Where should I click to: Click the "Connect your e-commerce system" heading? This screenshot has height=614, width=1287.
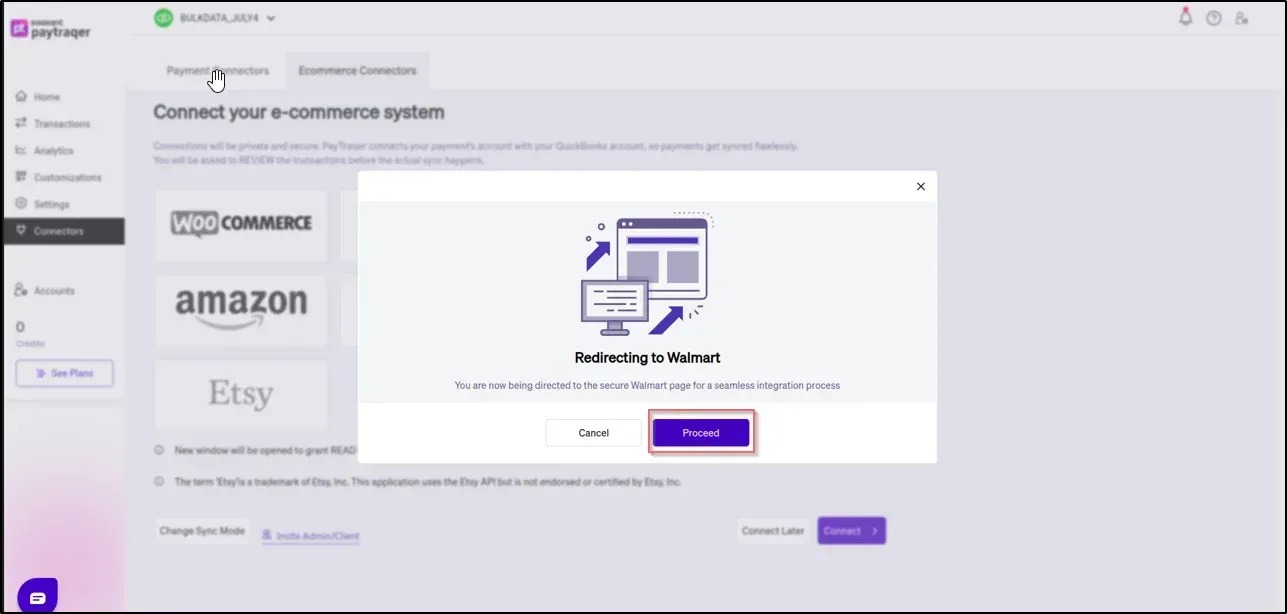tap(299, 112)
